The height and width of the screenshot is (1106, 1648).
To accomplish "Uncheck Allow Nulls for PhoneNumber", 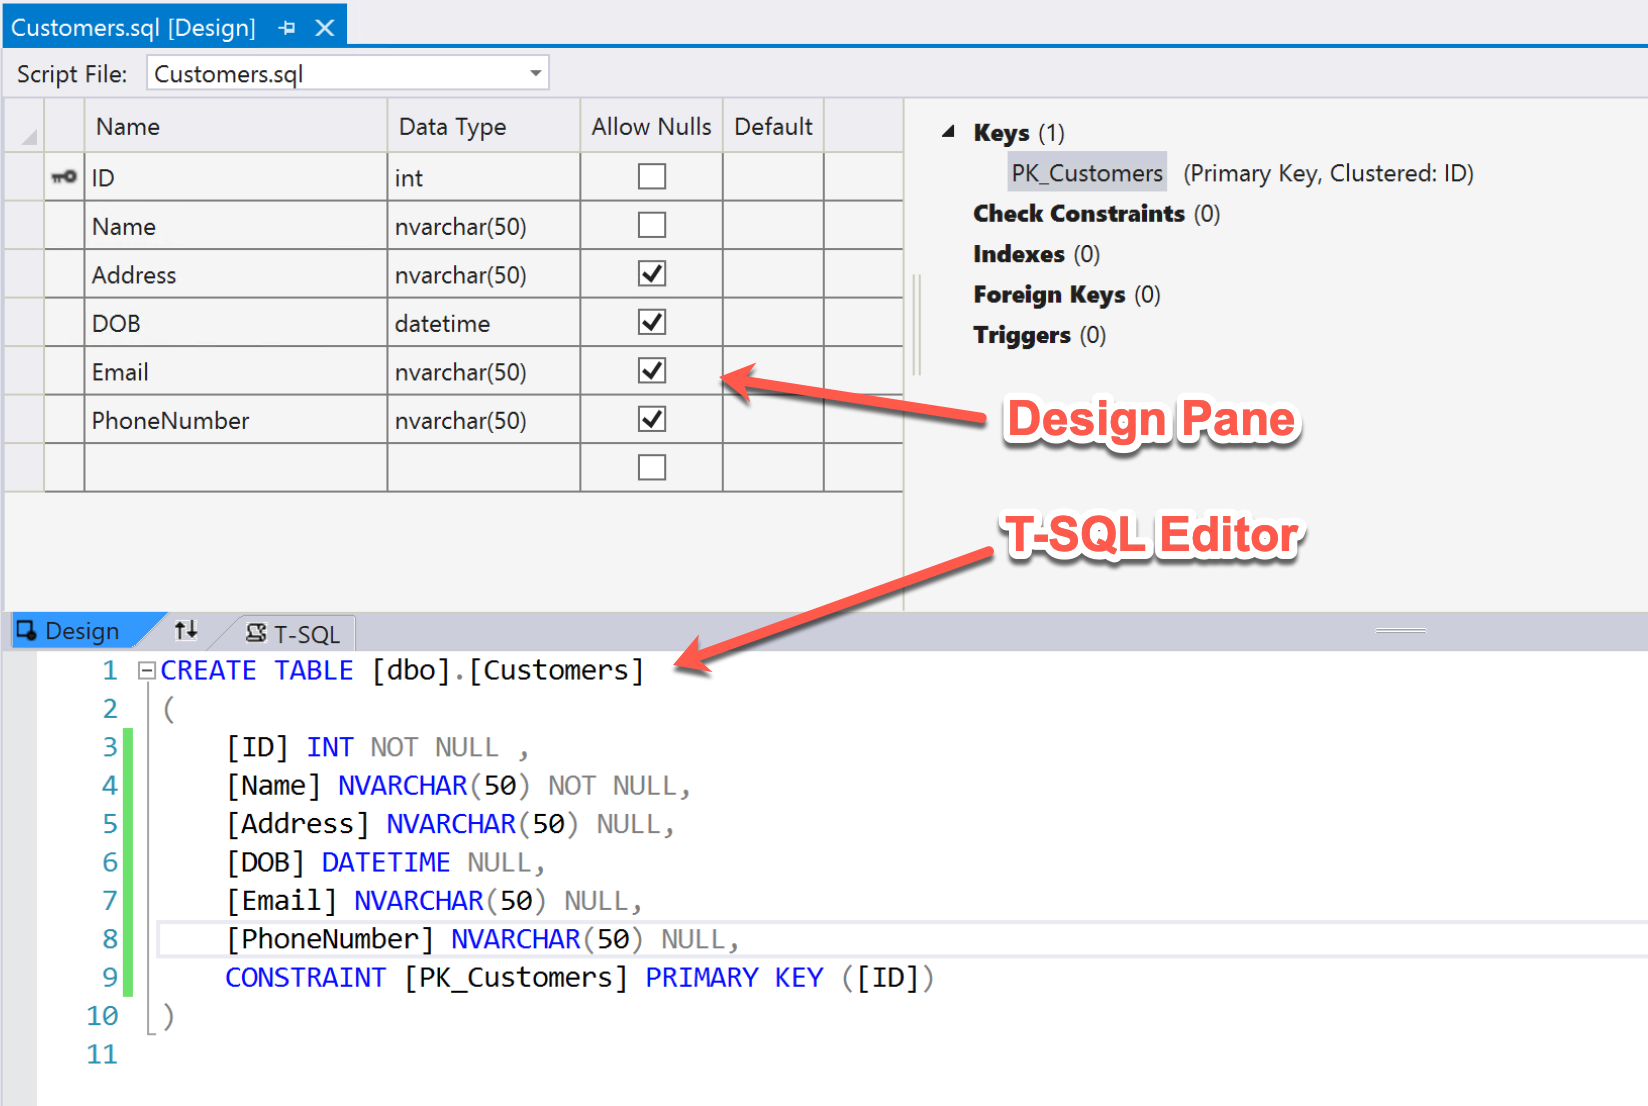I will click(651, 419).
